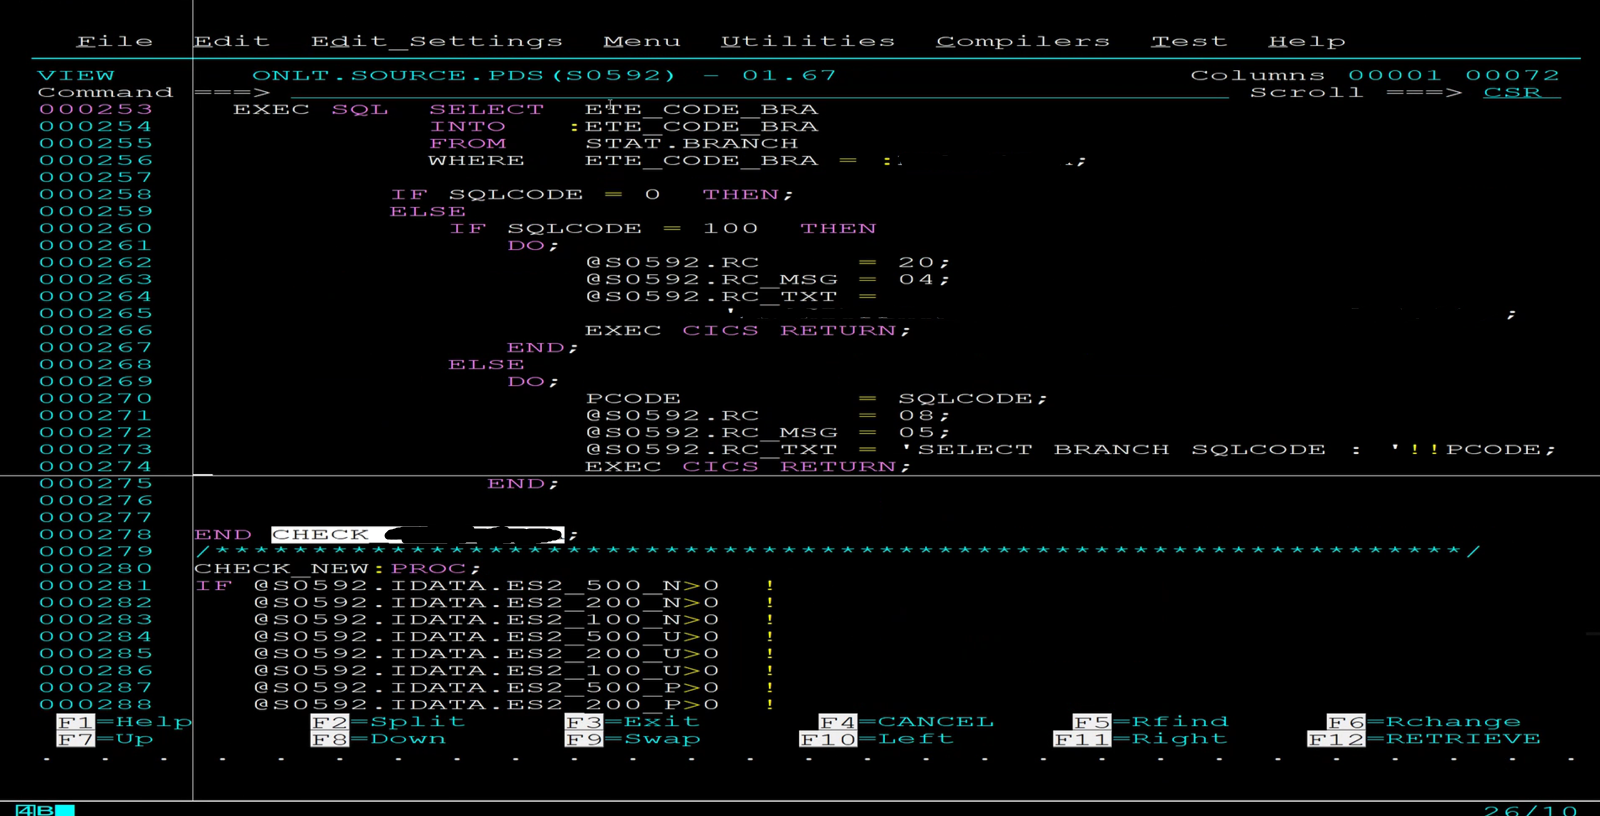This screenshot has width=1600, height=816.
Task: Click the 'IF SQLCODE = 0 THEN;' statement
Action: [591, 194]
